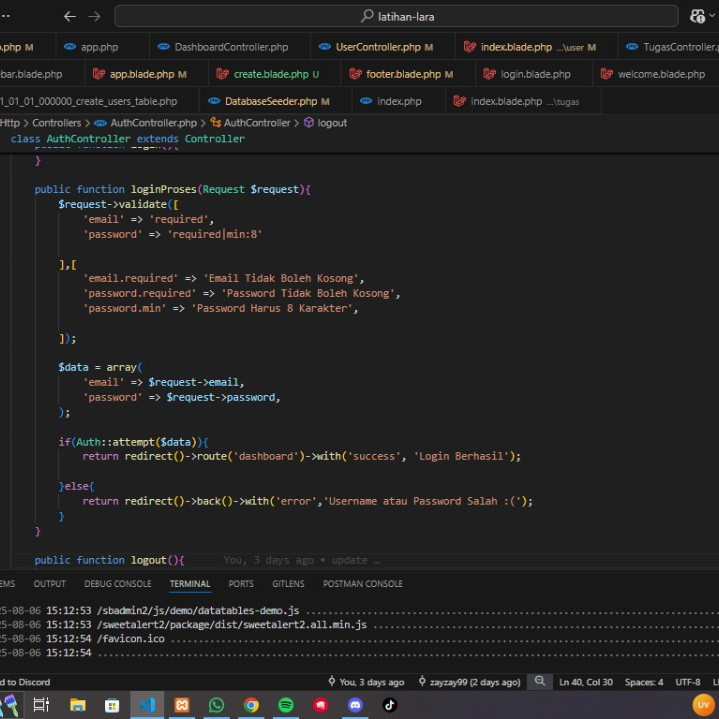Image resolution: width=719 pixels, height=719 pixels.
Task: Expand the Controllers breadcrumb folder
Action: pyautogui.click(x=56, y=123)
